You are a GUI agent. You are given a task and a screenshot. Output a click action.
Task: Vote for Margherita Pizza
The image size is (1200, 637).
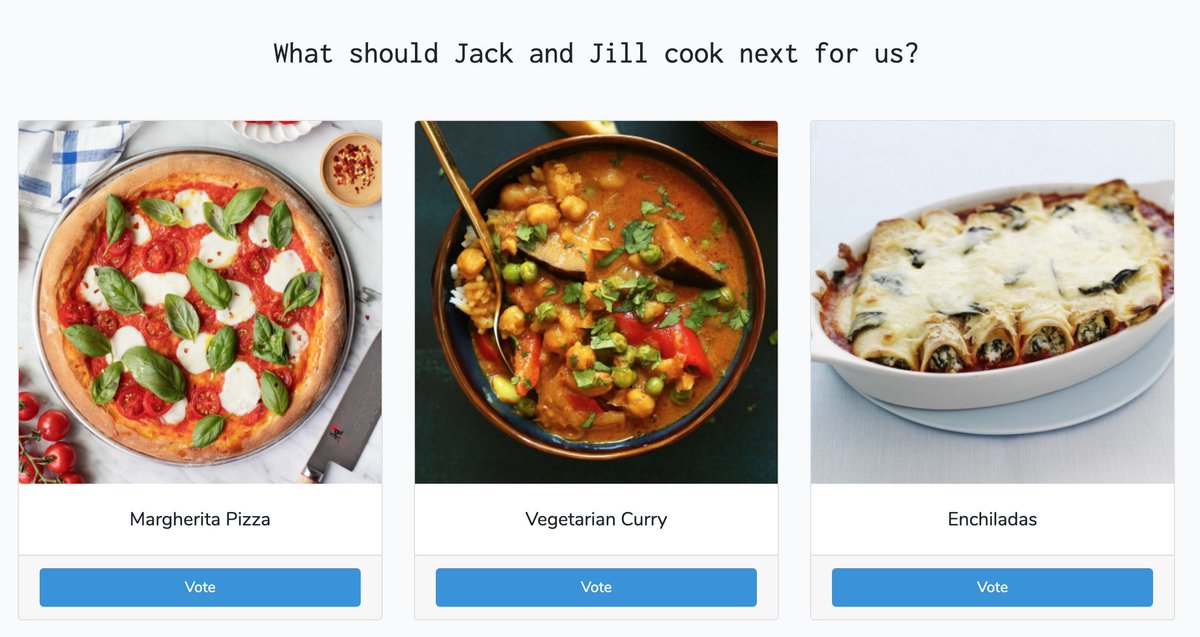(x=200, y=587)
